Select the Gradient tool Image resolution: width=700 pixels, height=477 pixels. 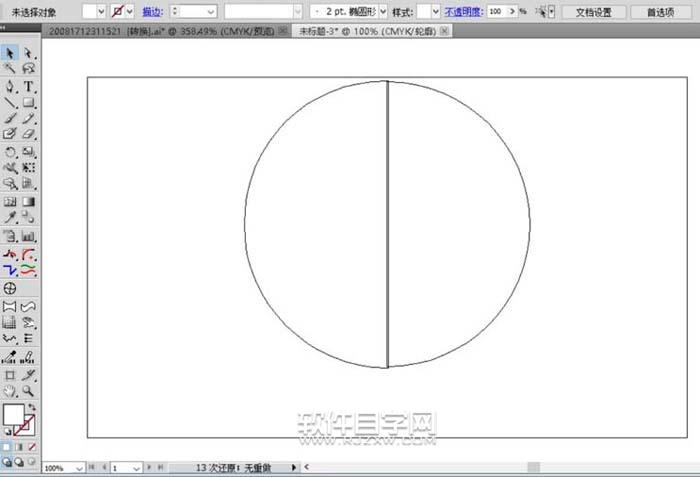click(29, 201)
